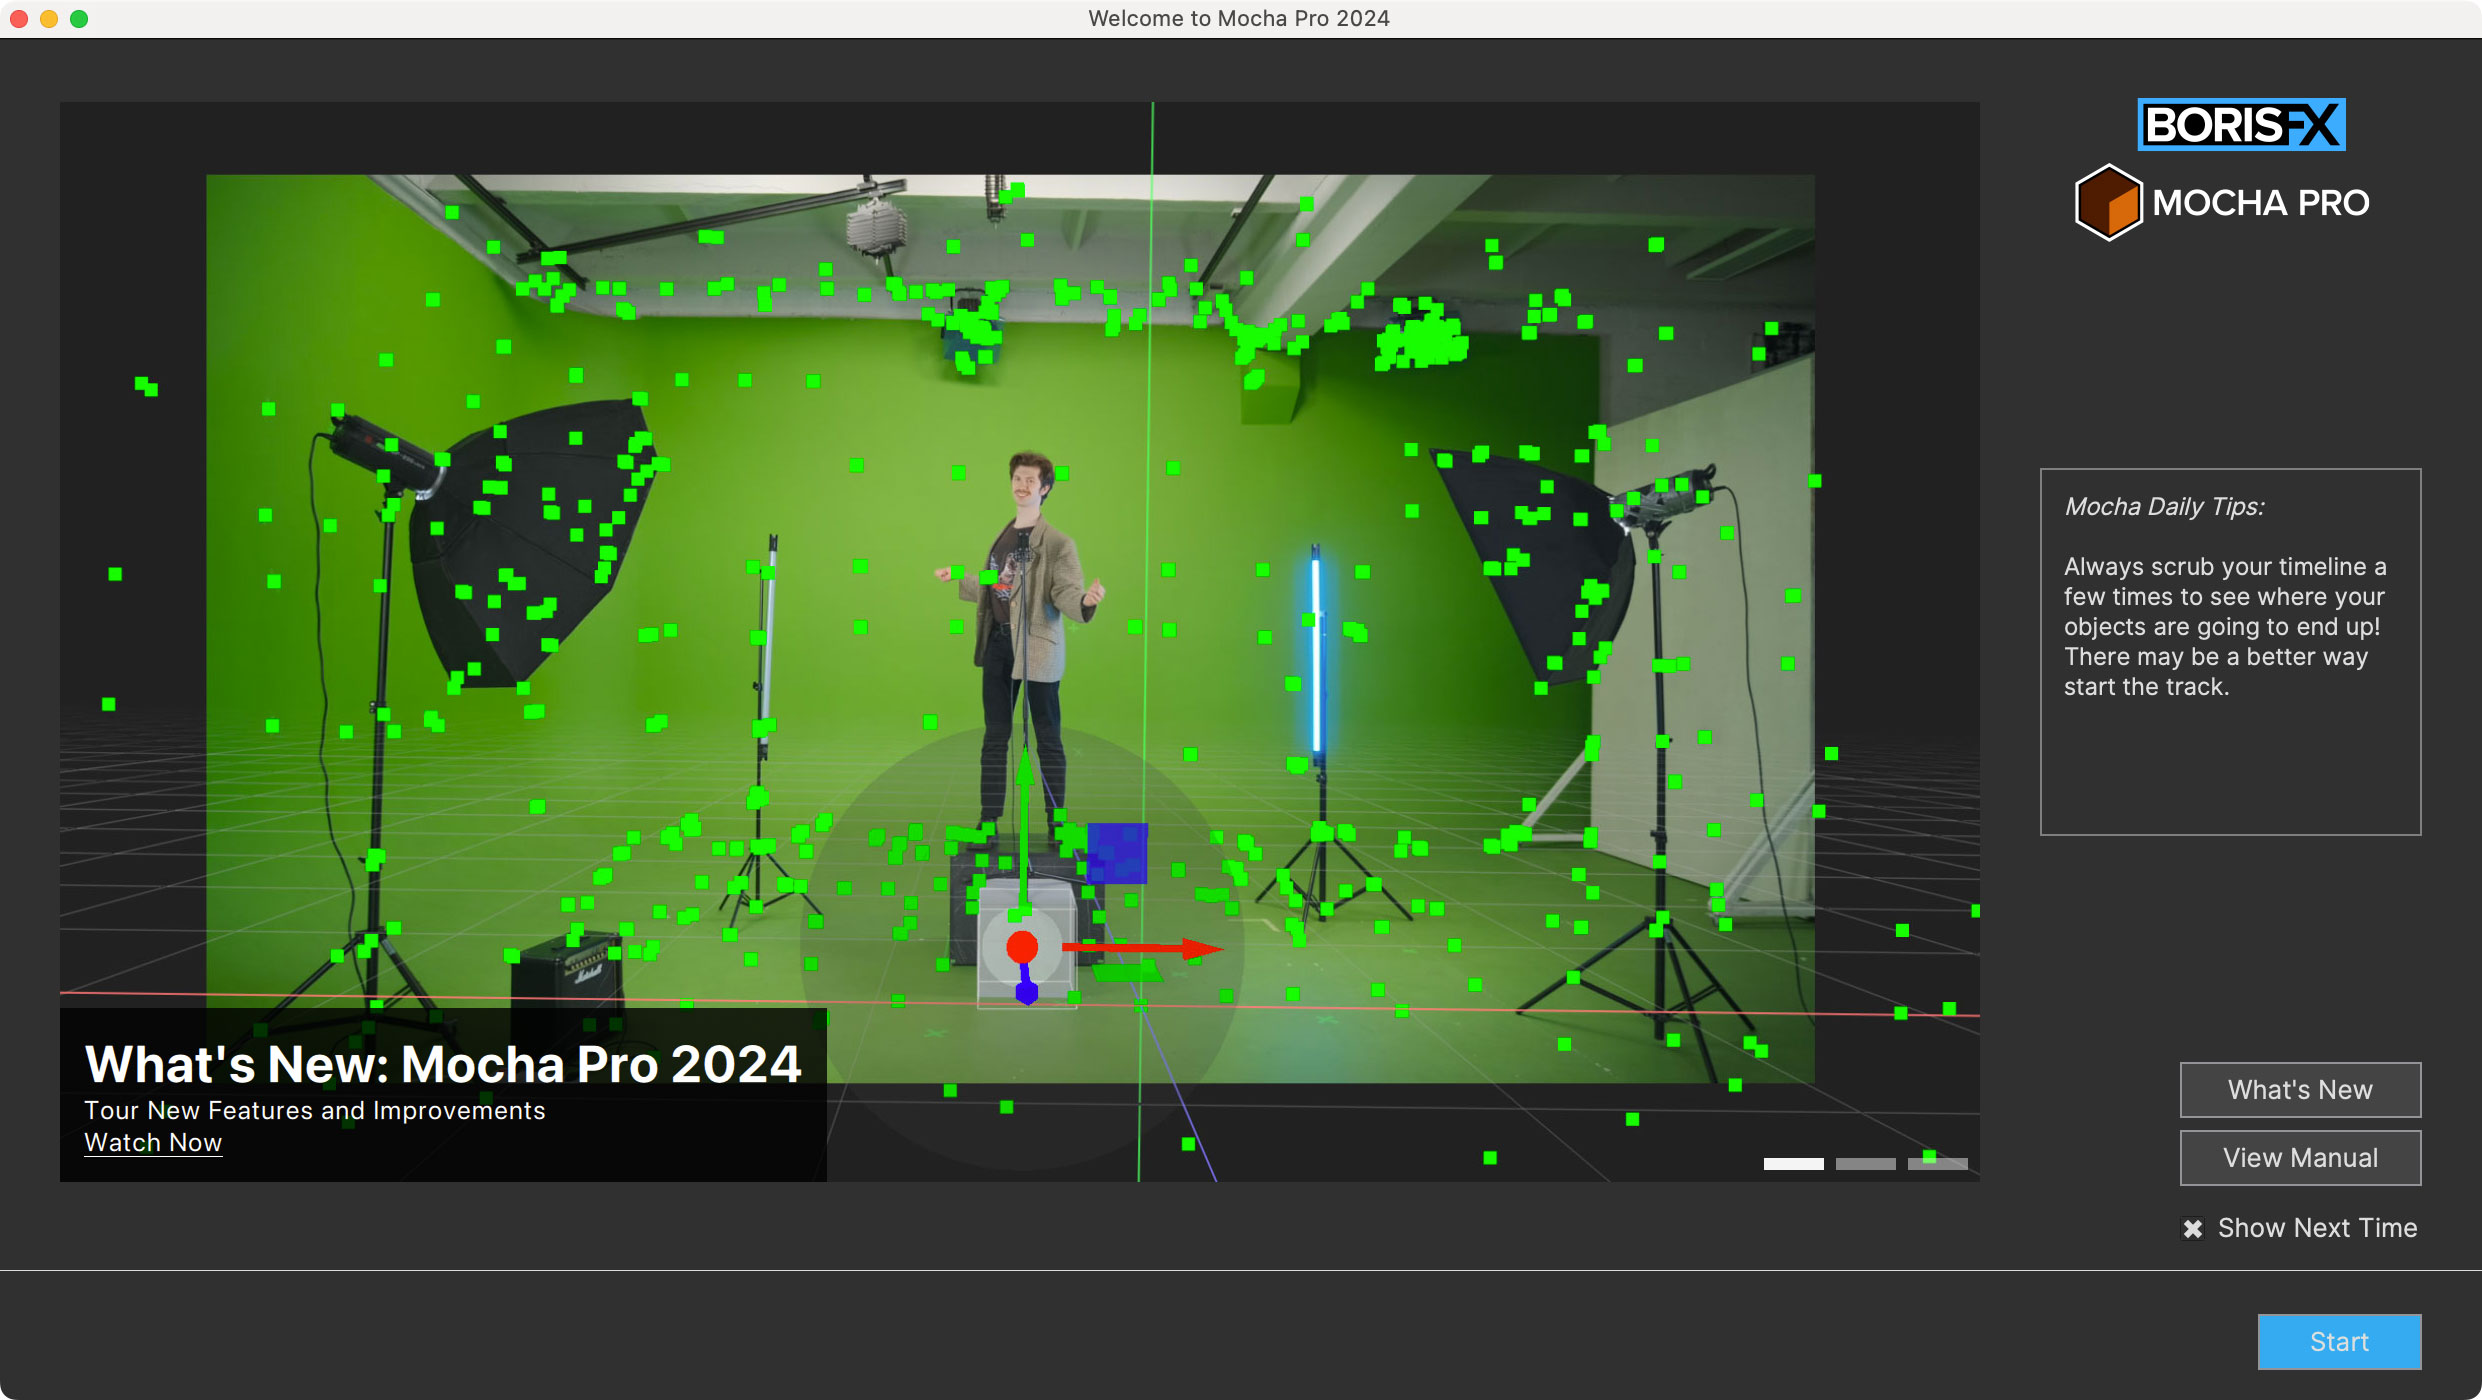
Task: Click the Mocha Daily Tips heading
Action: [x=2165, y=506]
